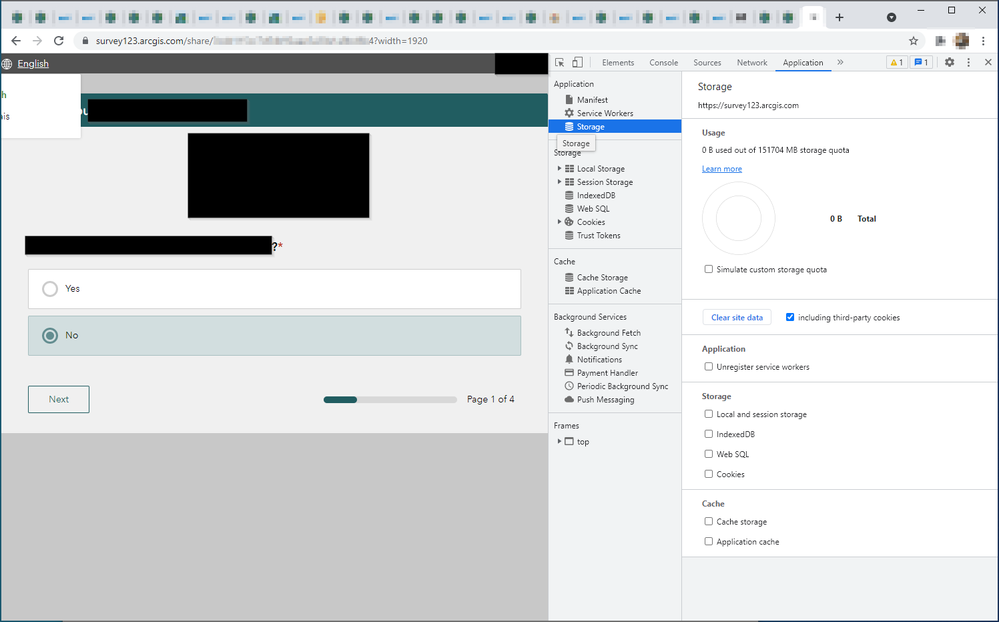
Task: Open Notifications background service
Action: pyautogui.click(x=599, y=360)
